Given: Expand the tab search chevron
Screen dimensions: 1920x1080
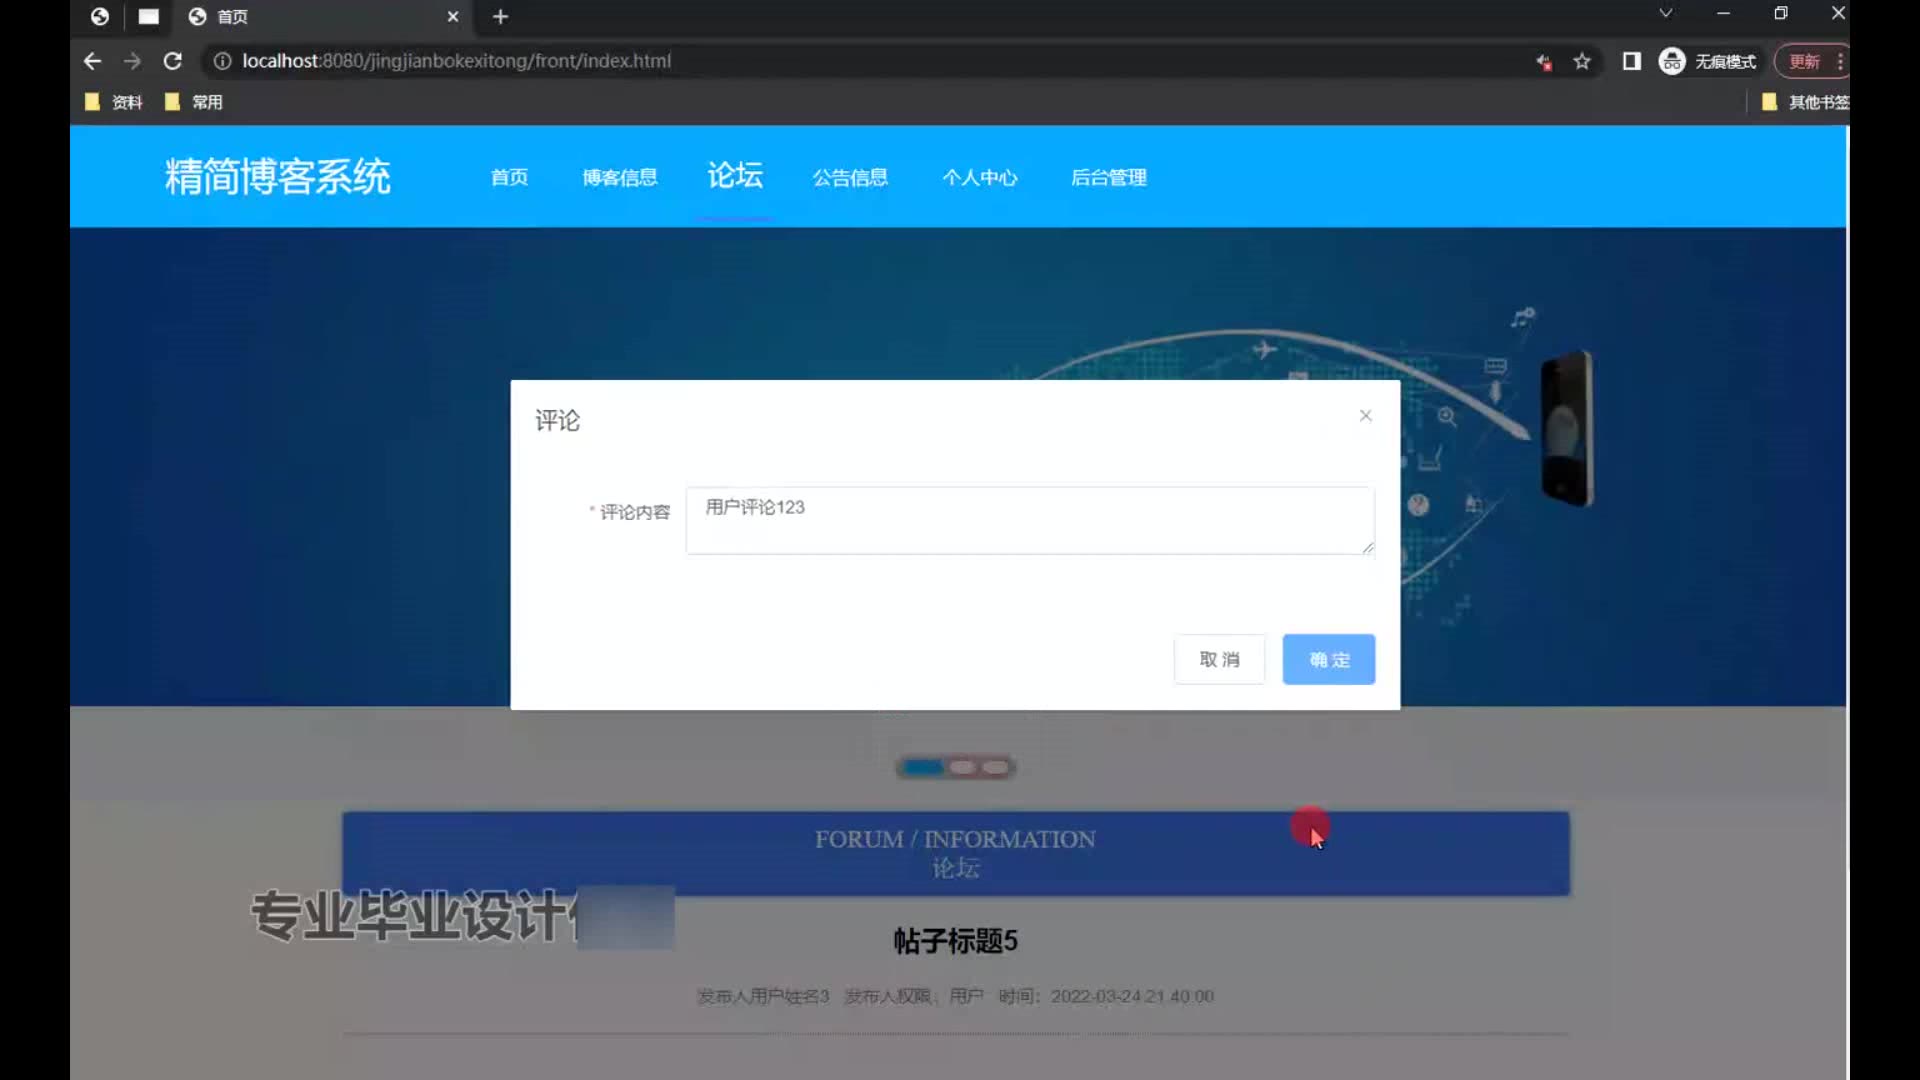Looking at the screenshot, I should (x=1665, y=14).
